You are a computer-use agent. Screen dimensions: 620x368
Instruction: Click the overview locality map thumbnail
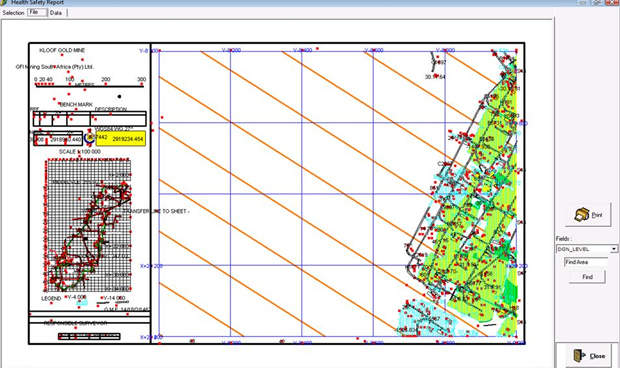point(87,225)
